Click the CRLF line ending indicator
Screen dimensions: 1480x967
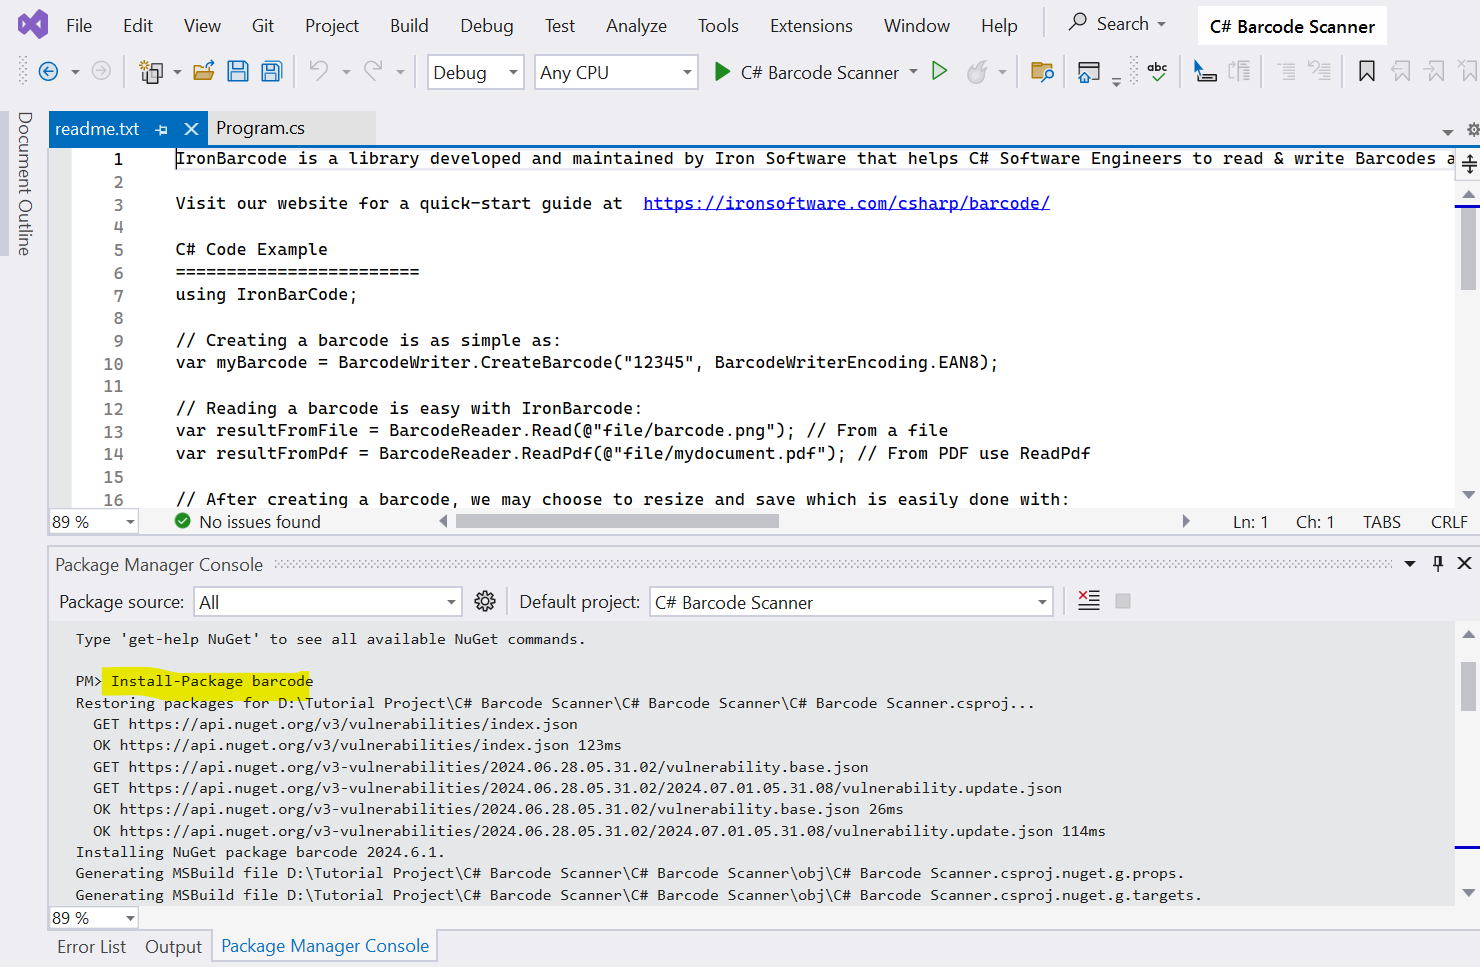coord(1449,522)
